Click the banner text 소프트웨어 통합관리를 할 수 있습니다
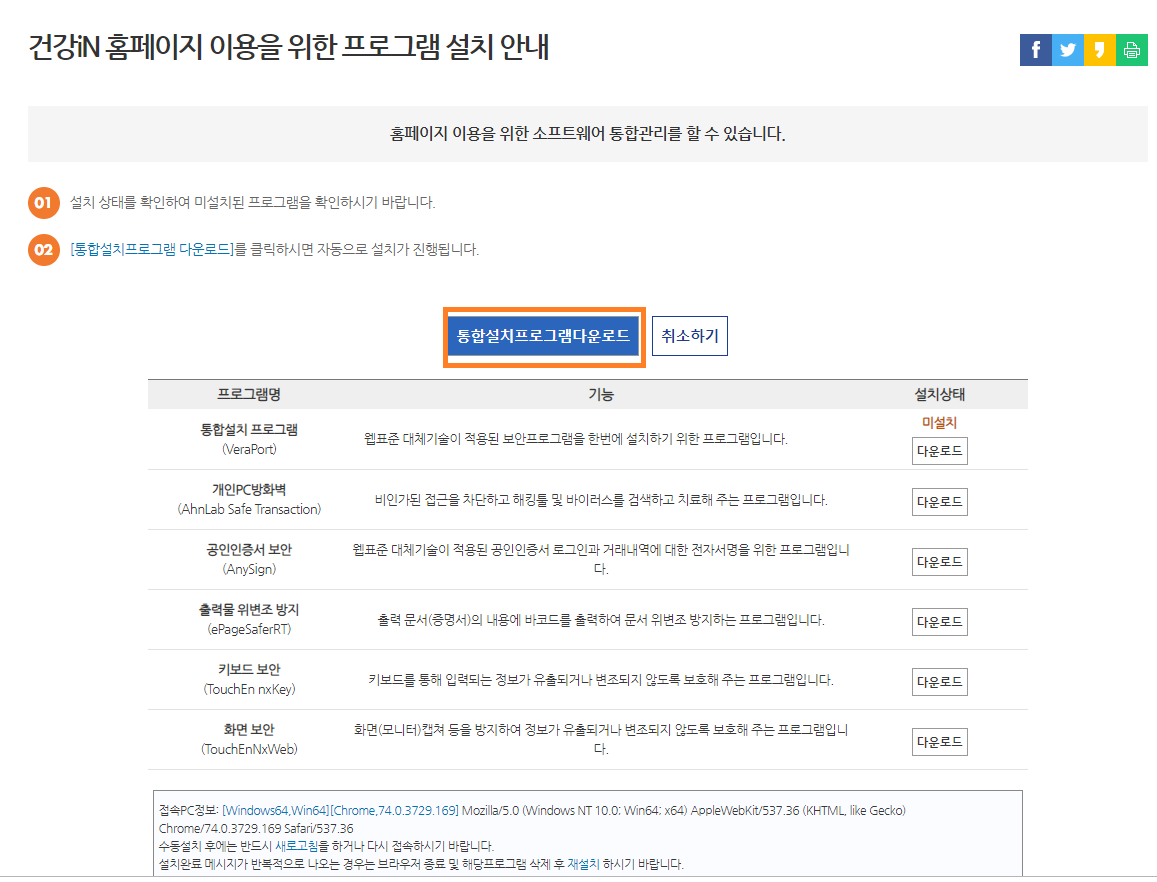 [658, 134]
